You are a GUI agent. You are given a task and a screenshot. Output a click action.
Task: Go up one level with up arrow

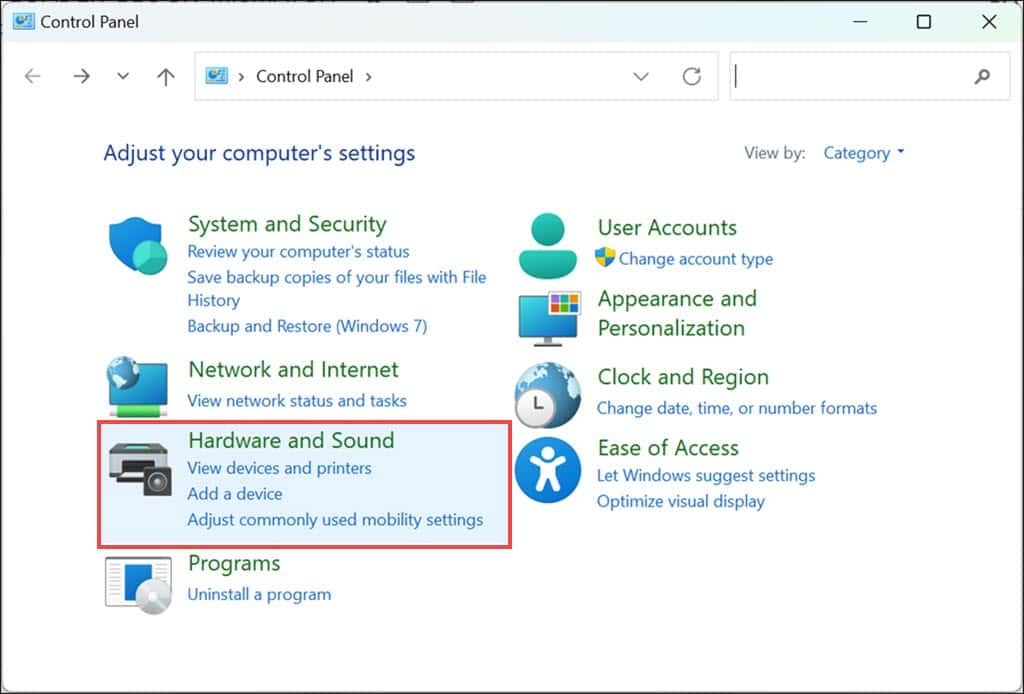pyautogui.click(x=166, y=76)
